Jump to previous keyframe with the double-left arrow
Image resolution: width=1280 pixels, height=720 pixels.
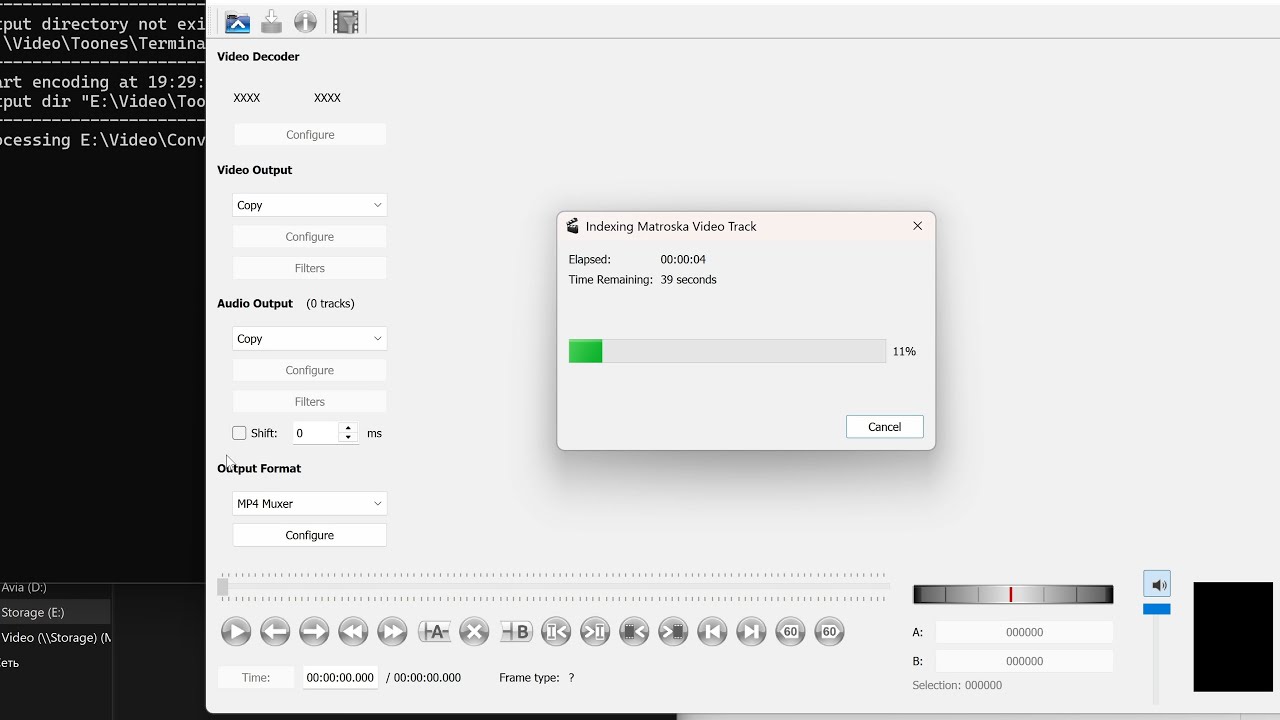[353, 631]
